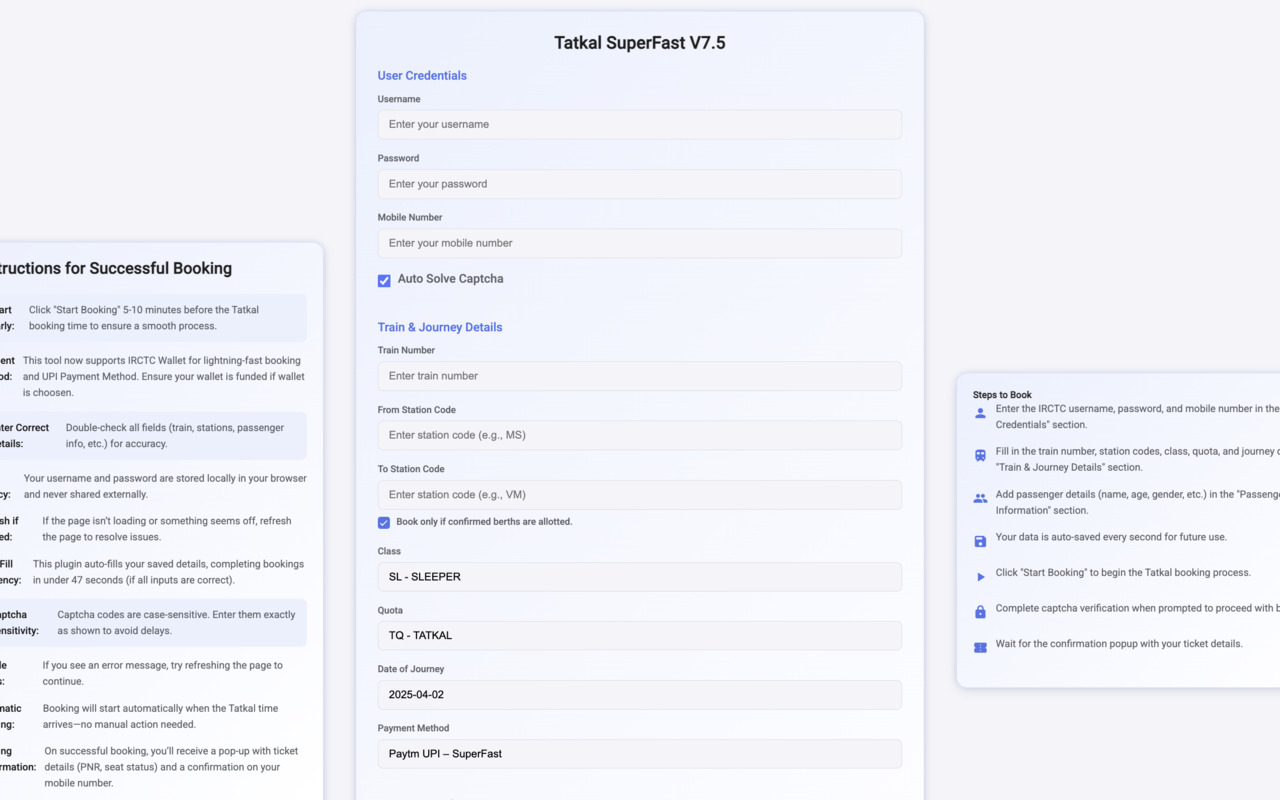This screenshot has width=1280, height=800.
Task: Select the User Credentials section heading
Action: 422,75
